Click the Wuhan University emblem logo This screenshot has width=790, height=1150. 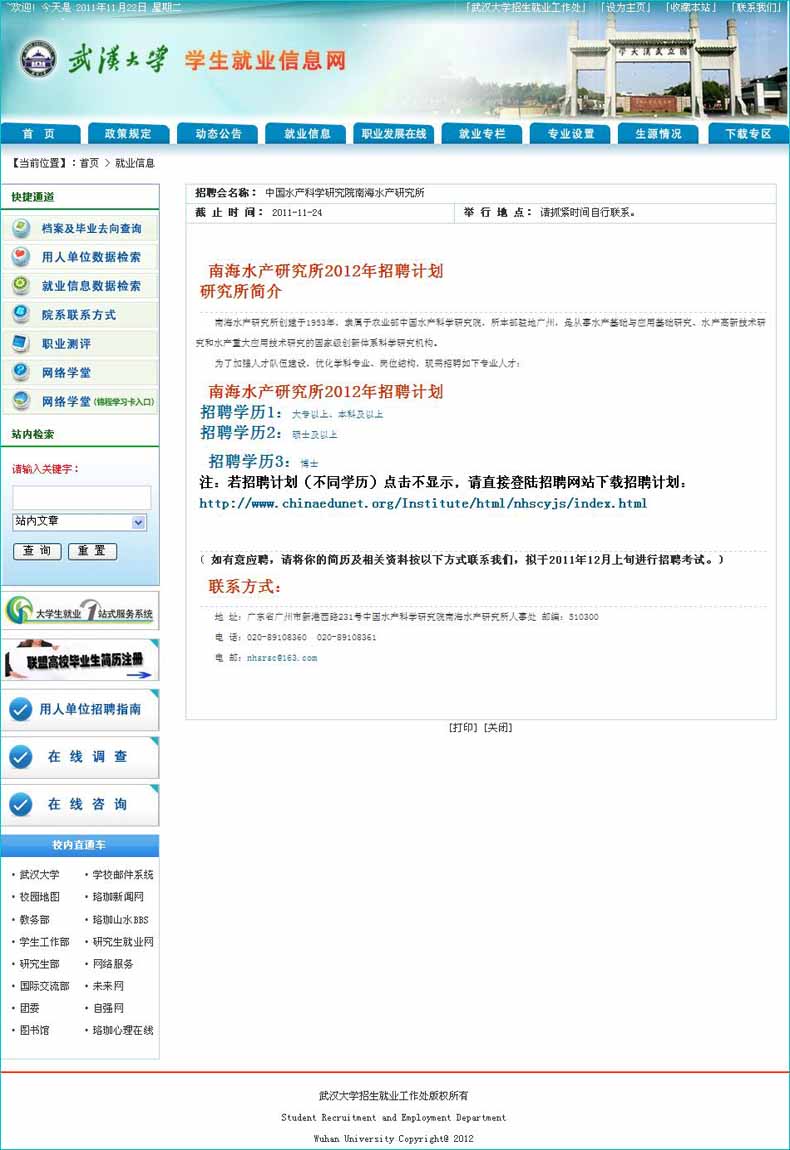point(38,59)
